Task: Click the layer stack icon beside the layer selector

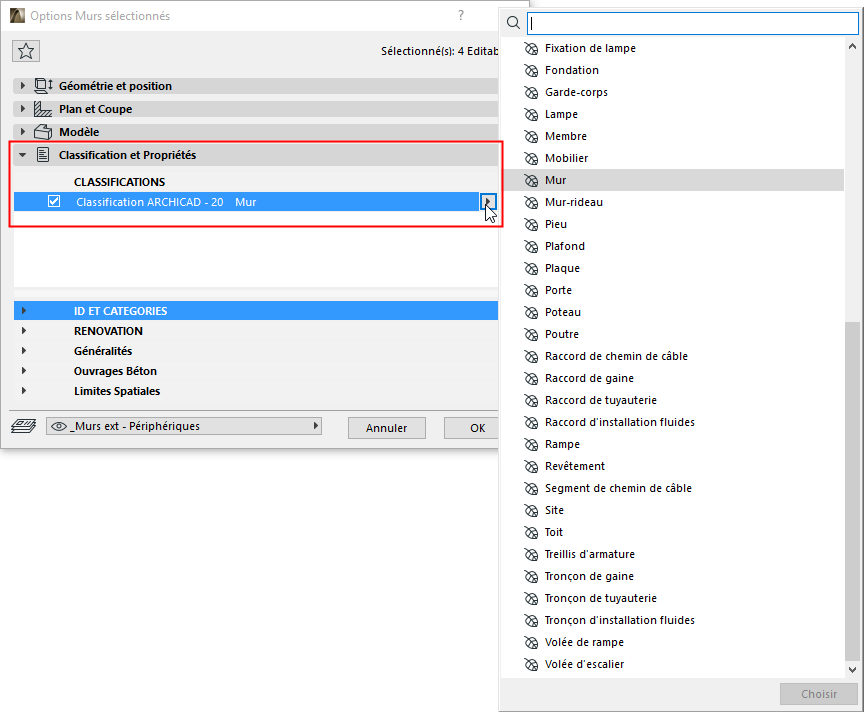Action: (24, 426)
